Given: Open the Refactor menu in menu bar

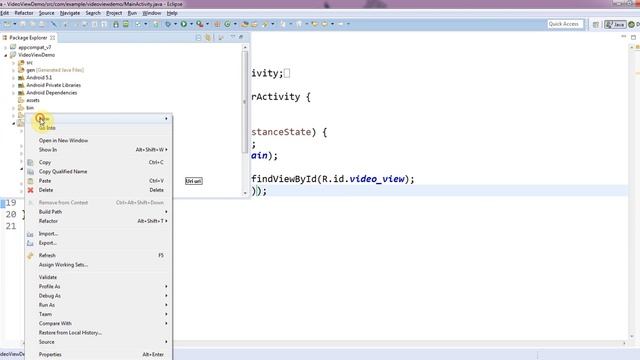Looking at the screenshot, I should click(24, 13).
